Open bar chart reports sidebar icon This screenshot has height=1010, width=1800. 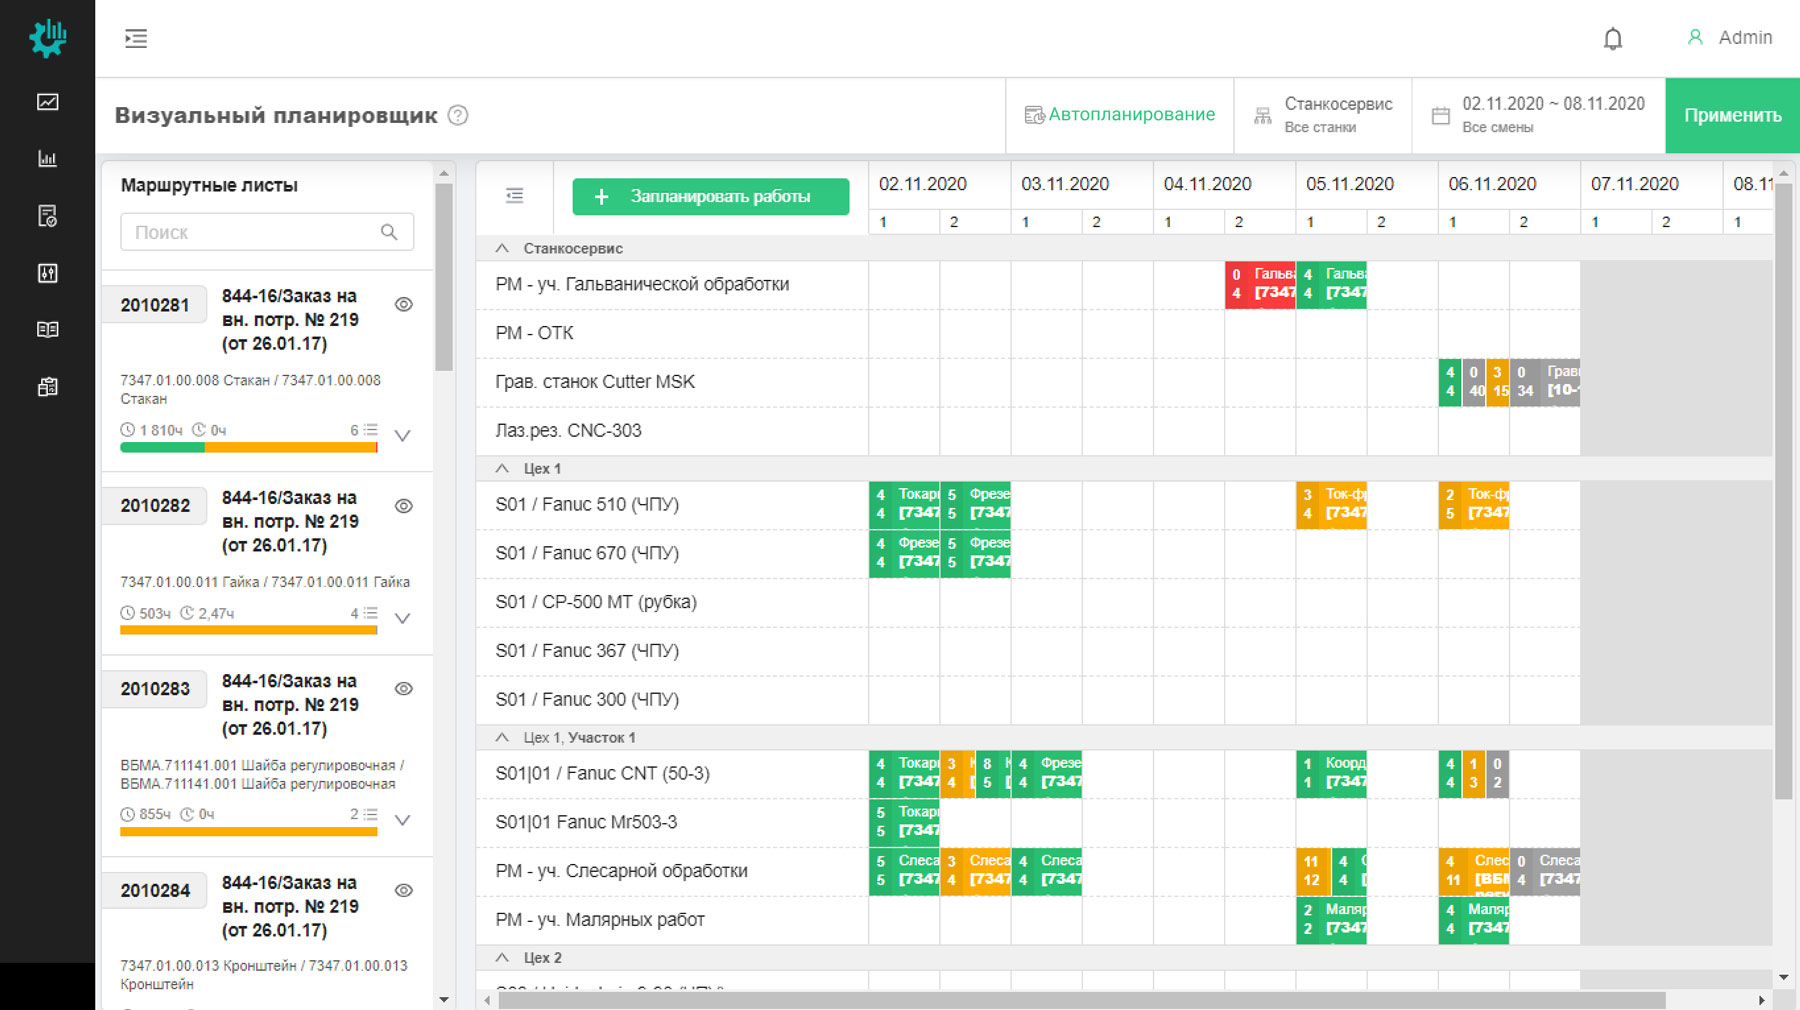47,159
